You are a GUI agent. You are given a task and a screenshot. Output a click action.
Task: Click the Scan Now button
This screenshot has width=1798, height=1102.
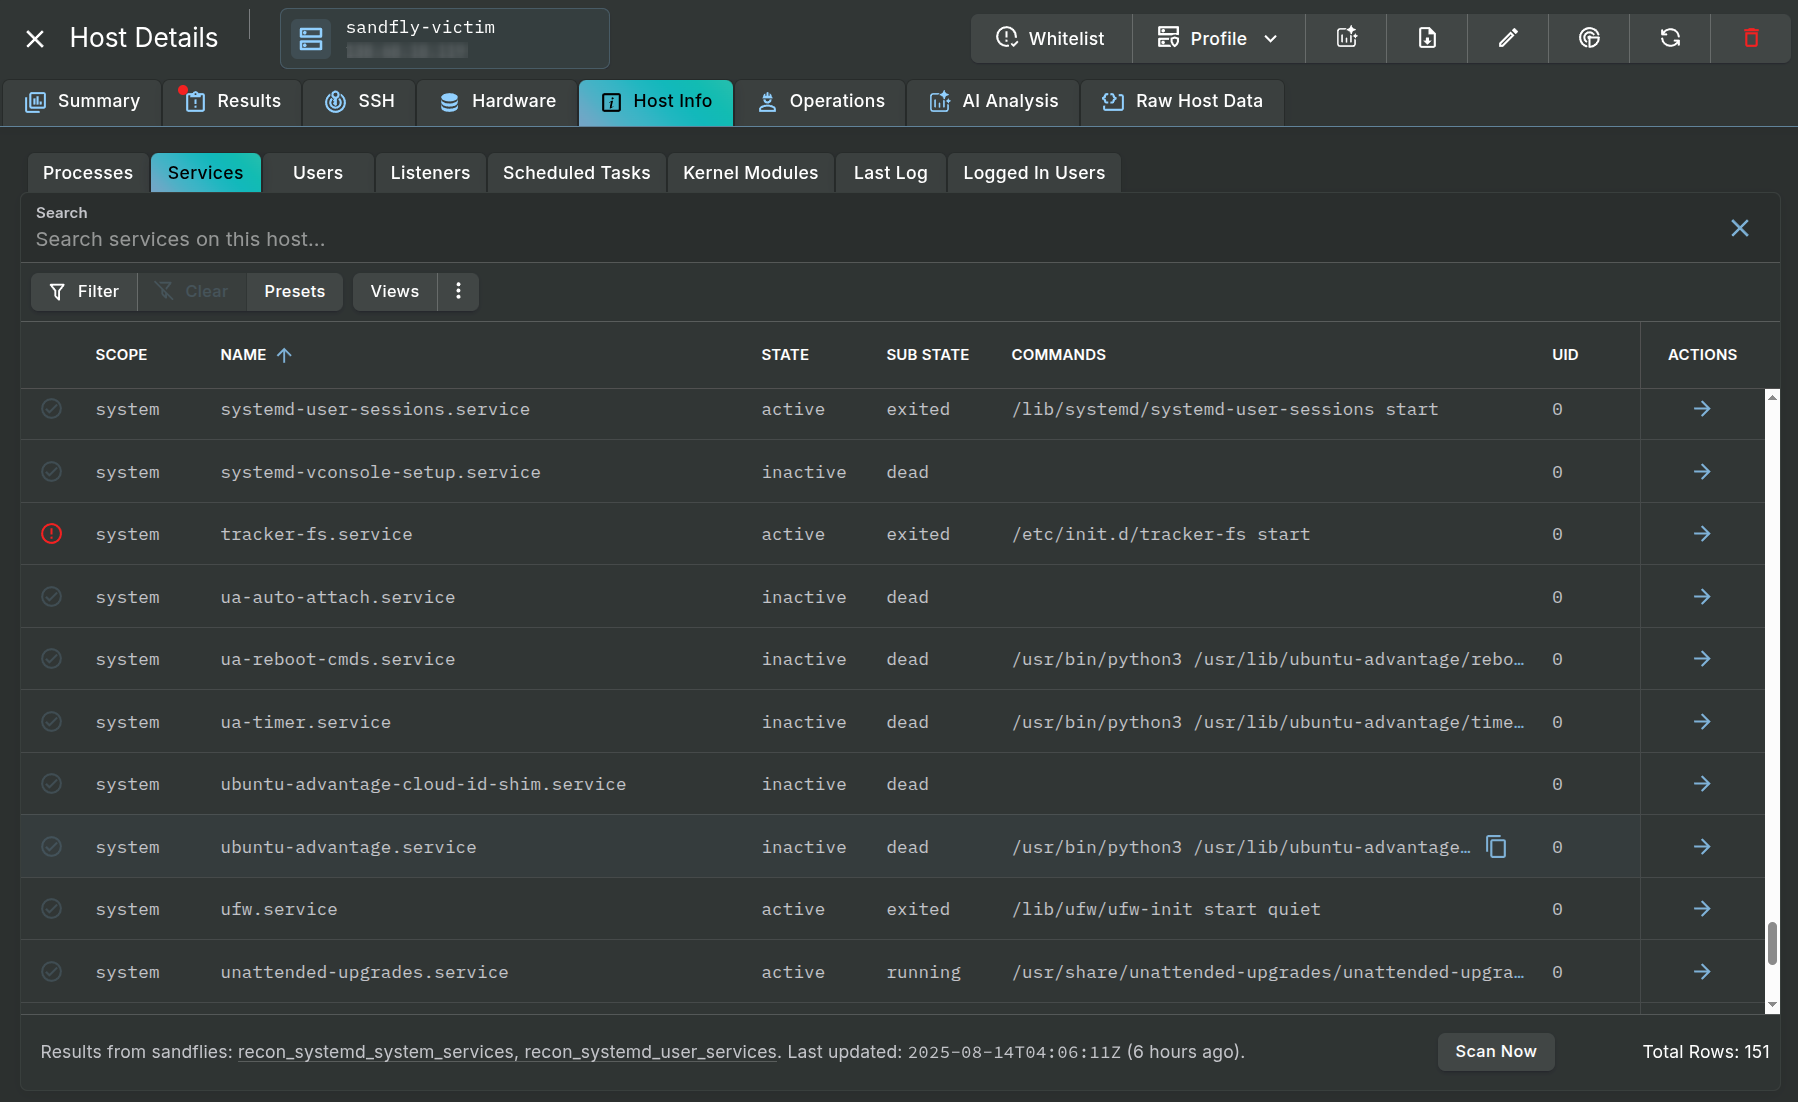[x=1496, y=1051]
